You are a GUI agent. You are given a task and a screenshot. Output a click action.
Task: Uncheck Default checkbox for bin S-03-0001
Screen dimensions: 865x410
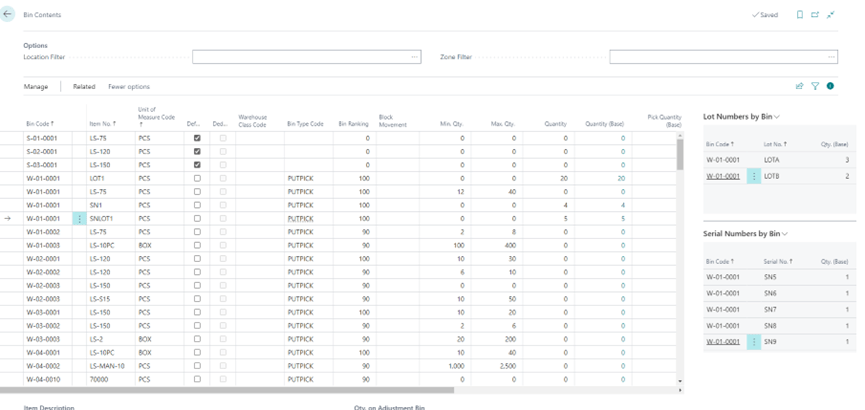tap(197, 165)
